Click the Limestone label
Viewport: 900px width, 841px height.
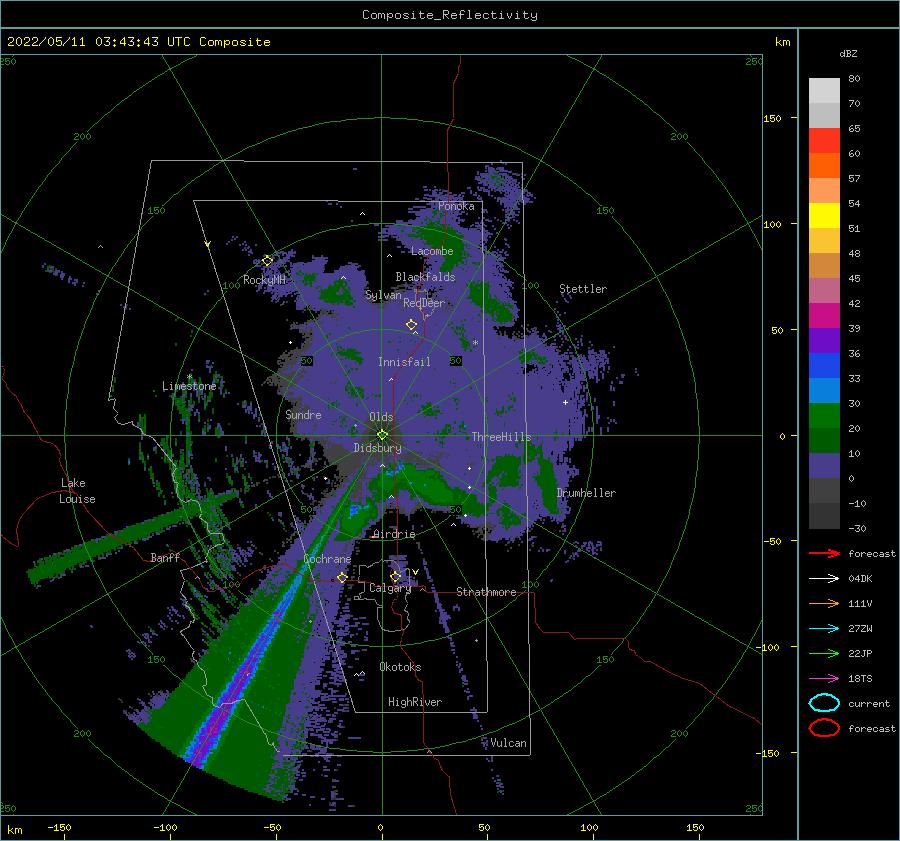coord(189,386)
